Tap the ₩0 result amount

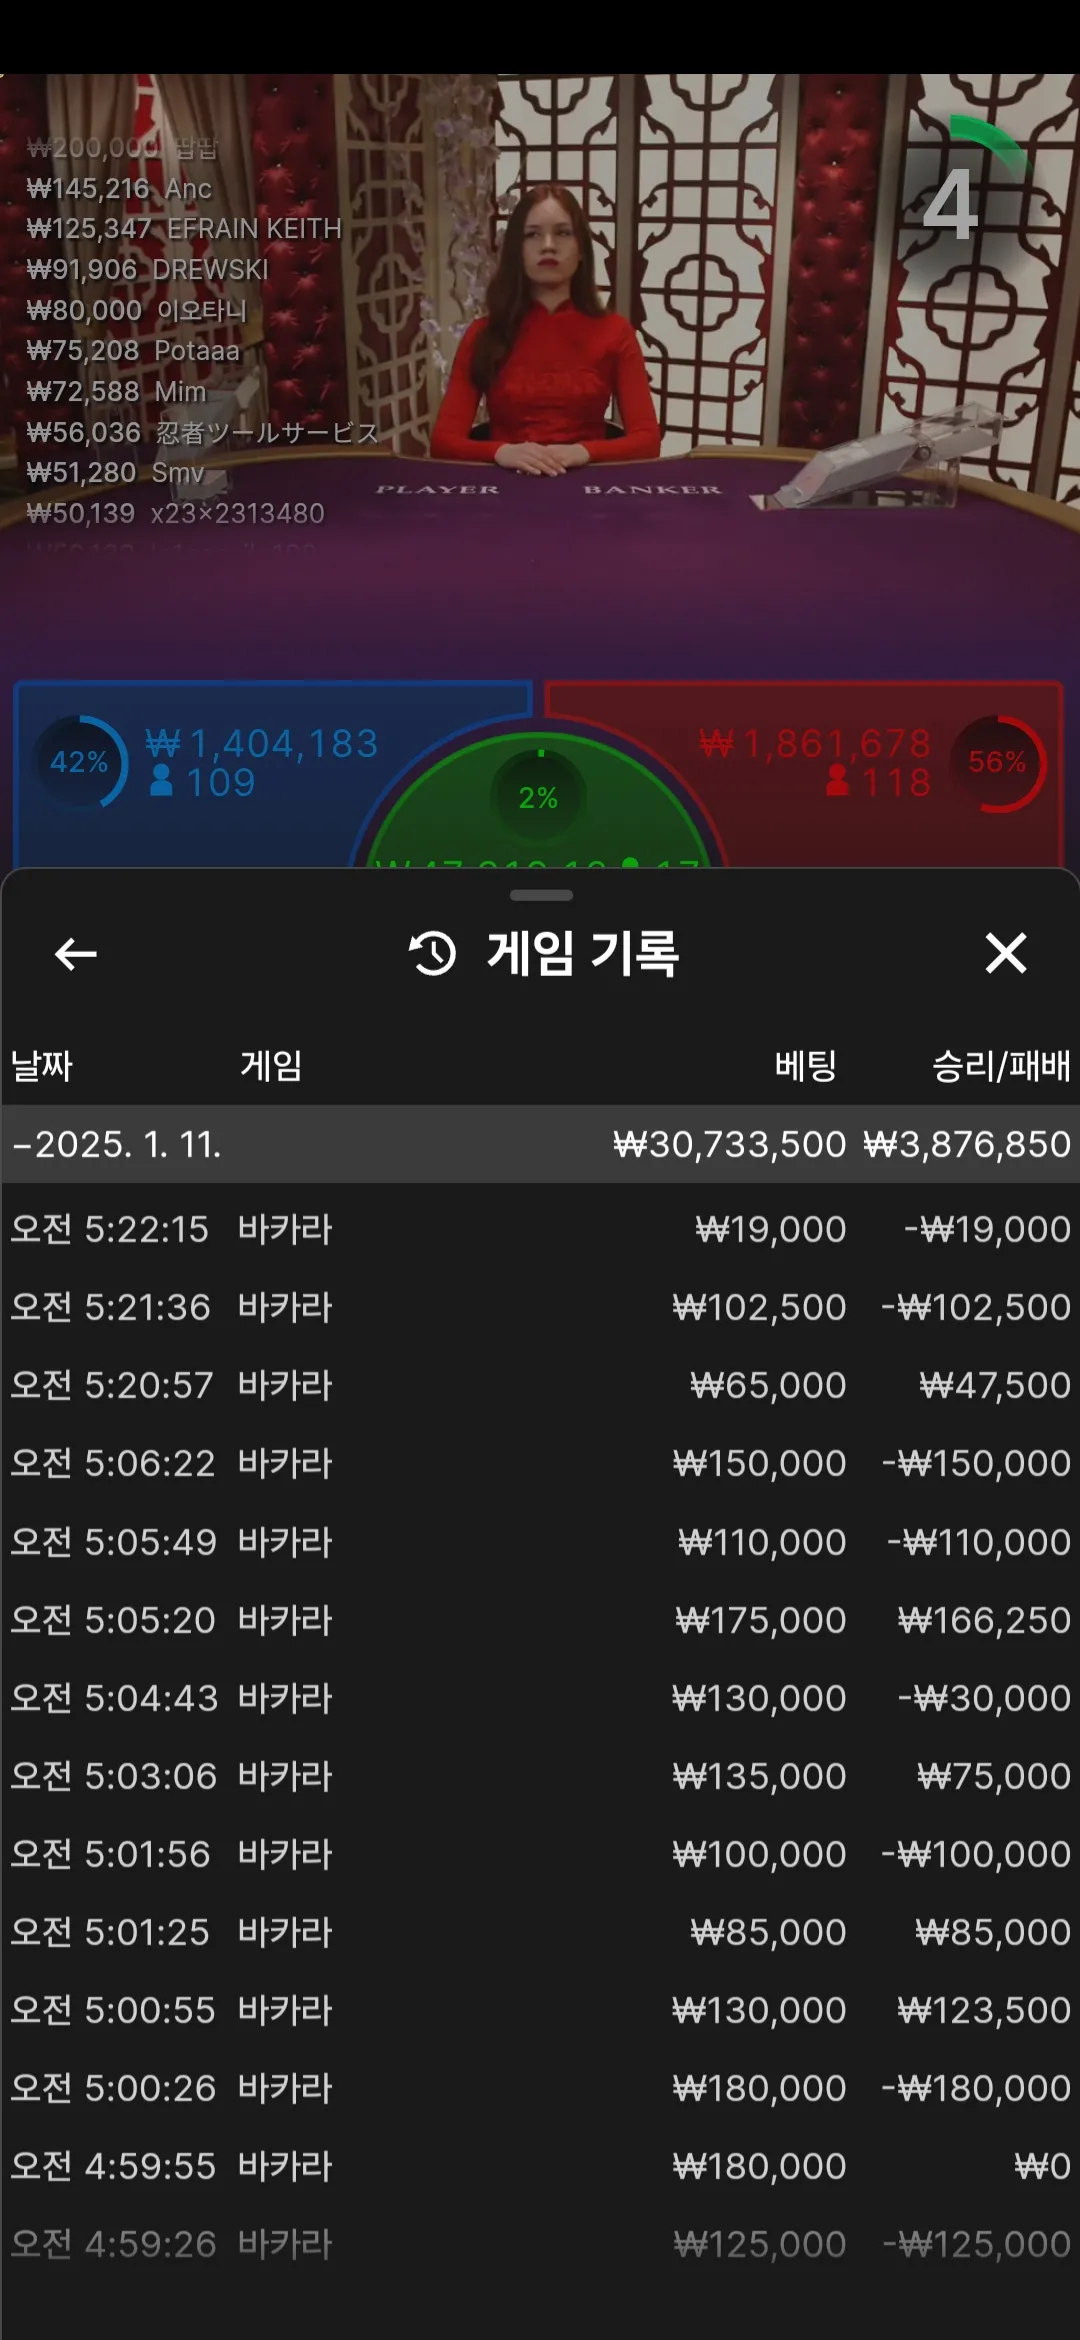point(1042,2166)
